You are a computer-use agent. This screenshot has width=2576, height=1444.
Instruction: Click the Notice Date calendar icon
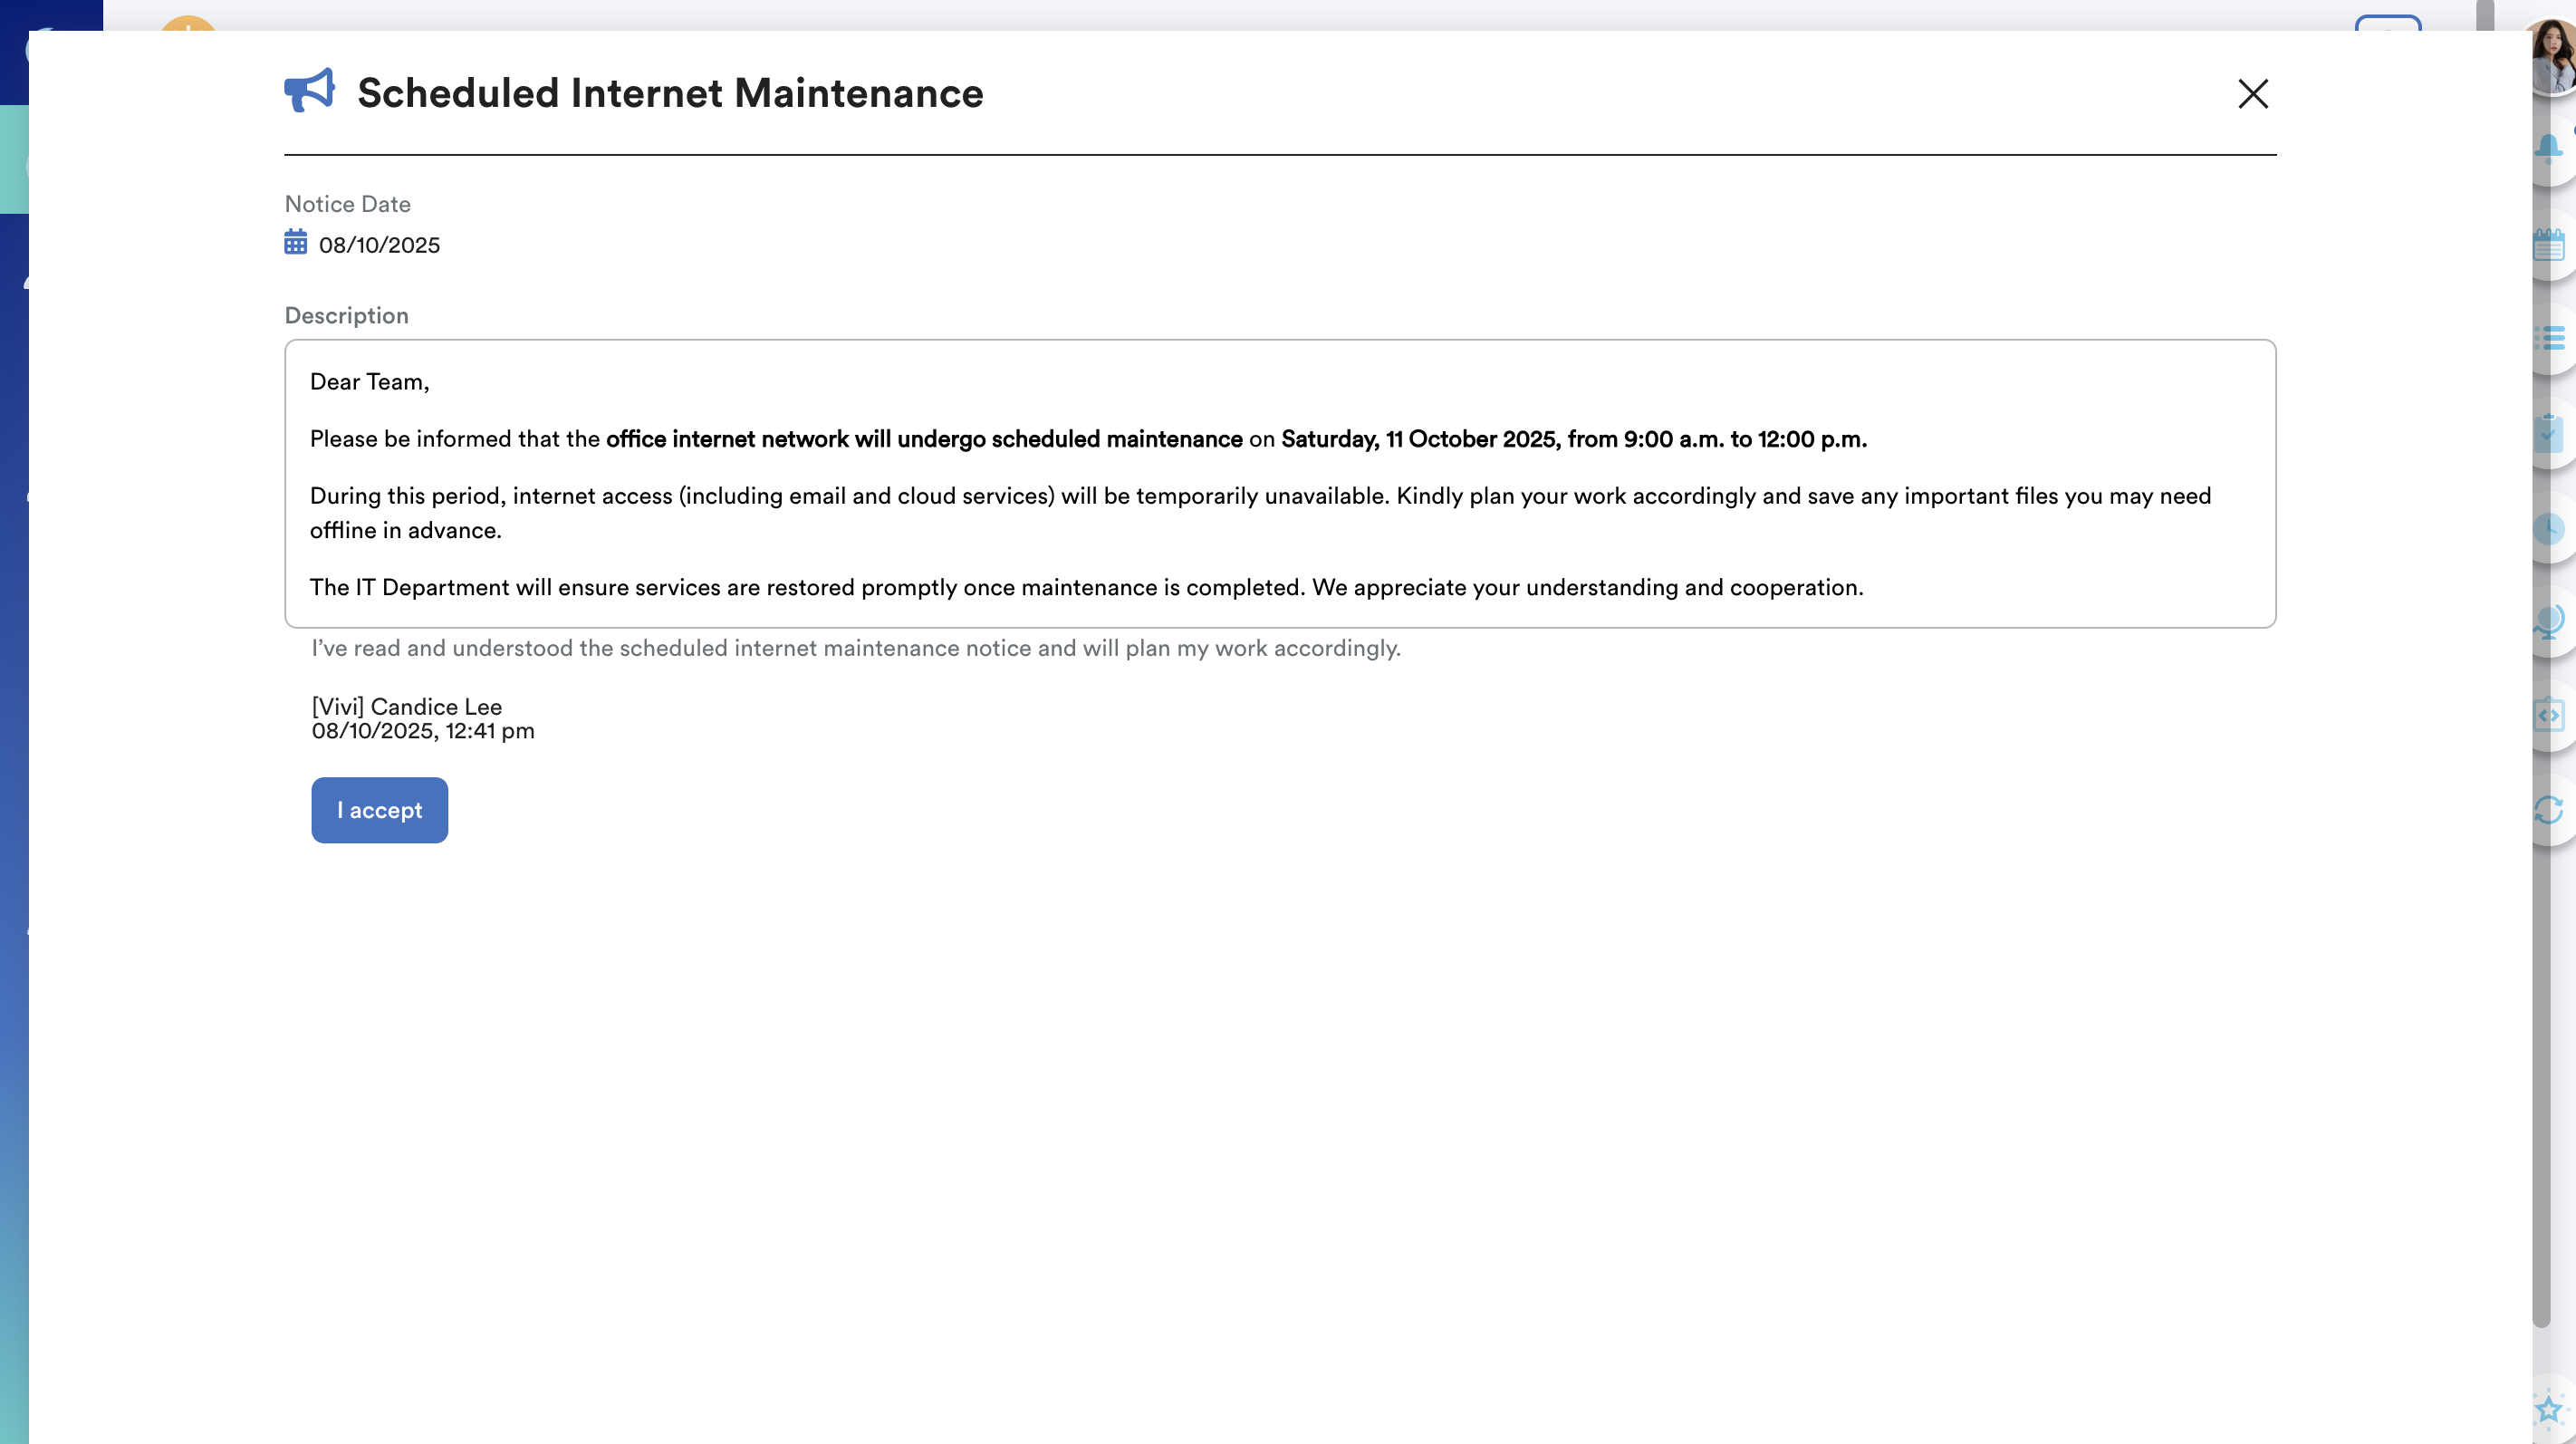pos(296,243)
